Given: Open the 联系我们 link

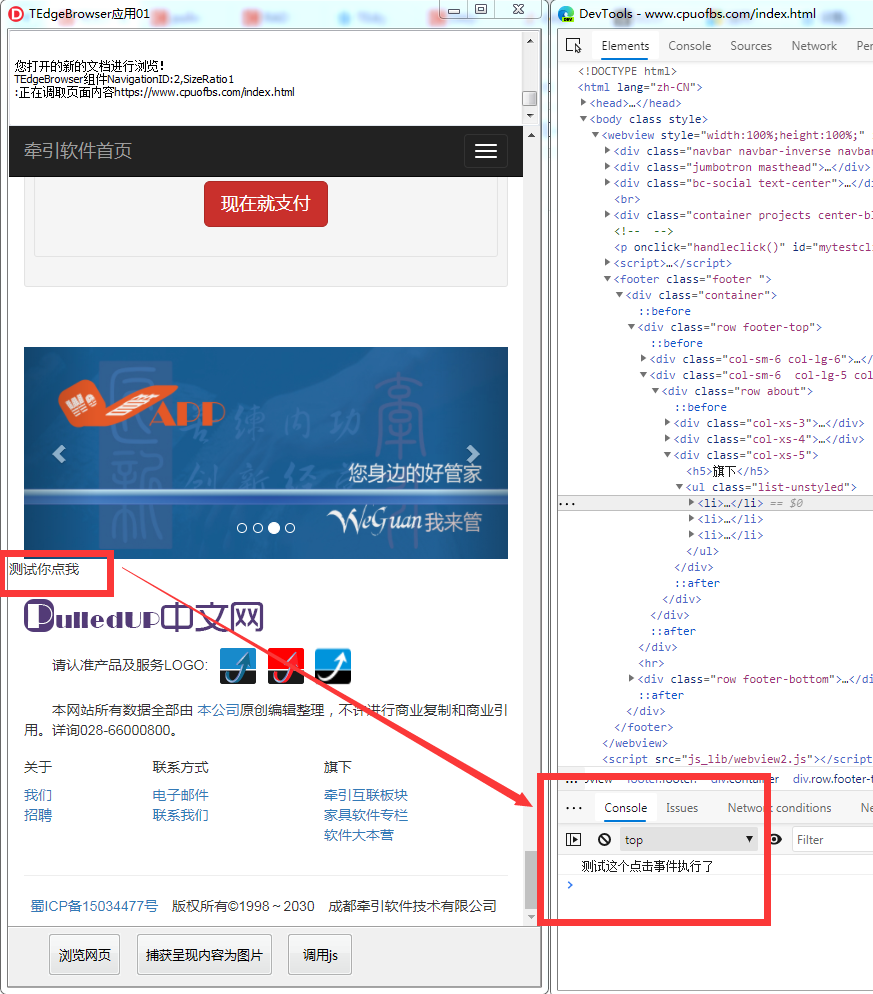Looking at the screenshot, I should 180,815.
